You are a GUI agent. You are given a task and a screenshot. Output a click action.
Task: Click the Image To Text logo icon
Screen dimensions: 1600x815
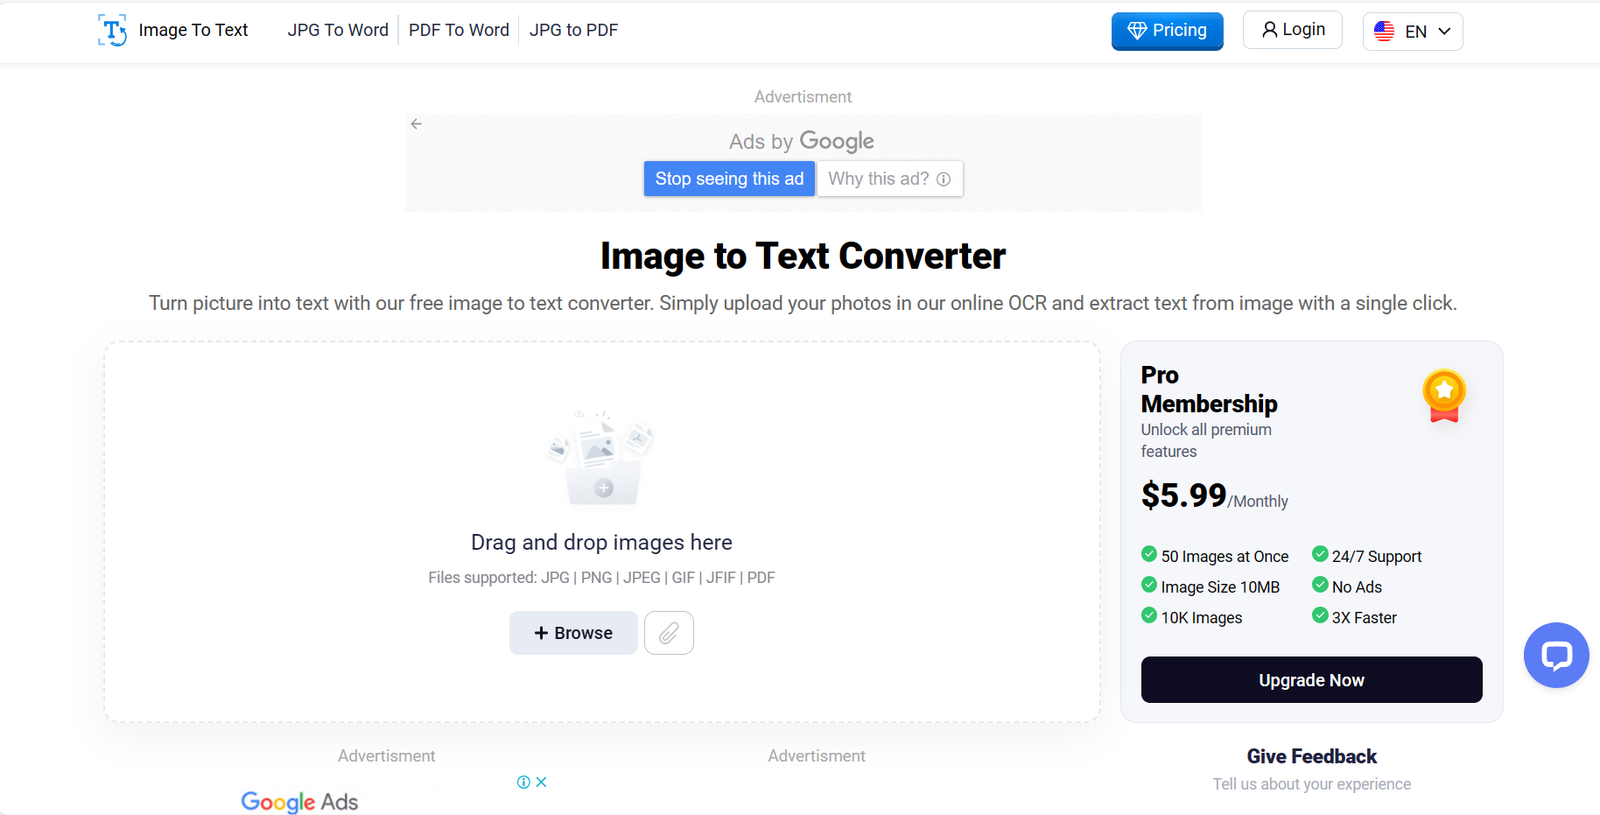pos(112,30)
